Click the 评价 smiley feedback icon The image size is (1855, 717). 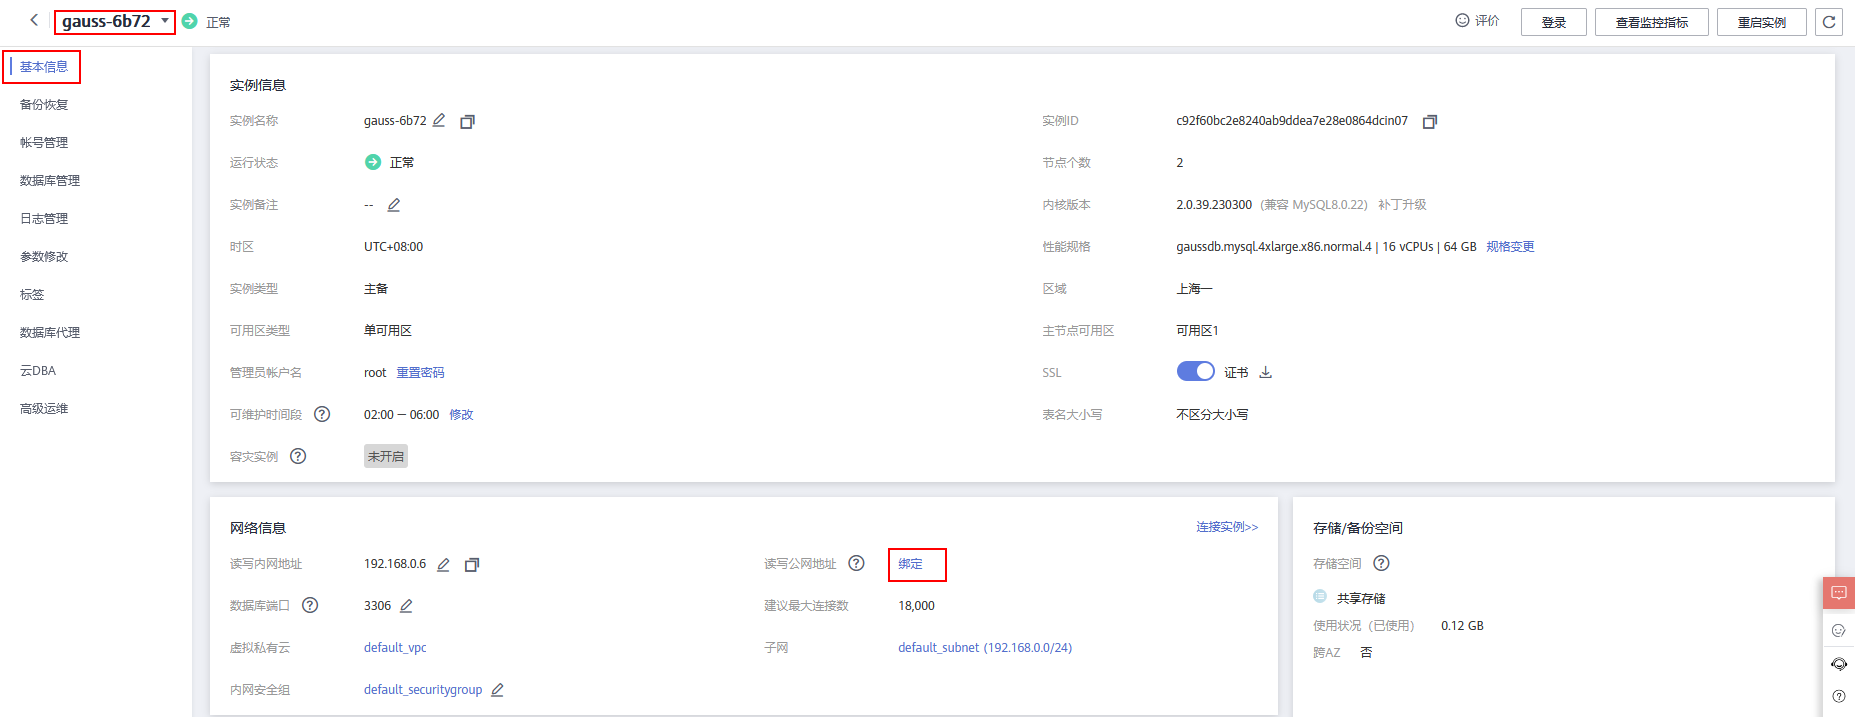click(x=1462, y=20)
